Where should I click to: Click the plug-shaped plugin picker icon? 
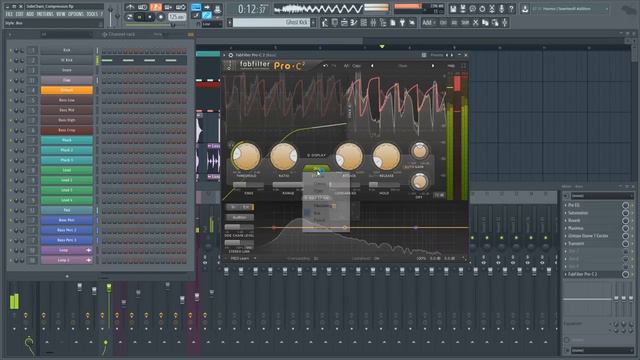(402, 23)
